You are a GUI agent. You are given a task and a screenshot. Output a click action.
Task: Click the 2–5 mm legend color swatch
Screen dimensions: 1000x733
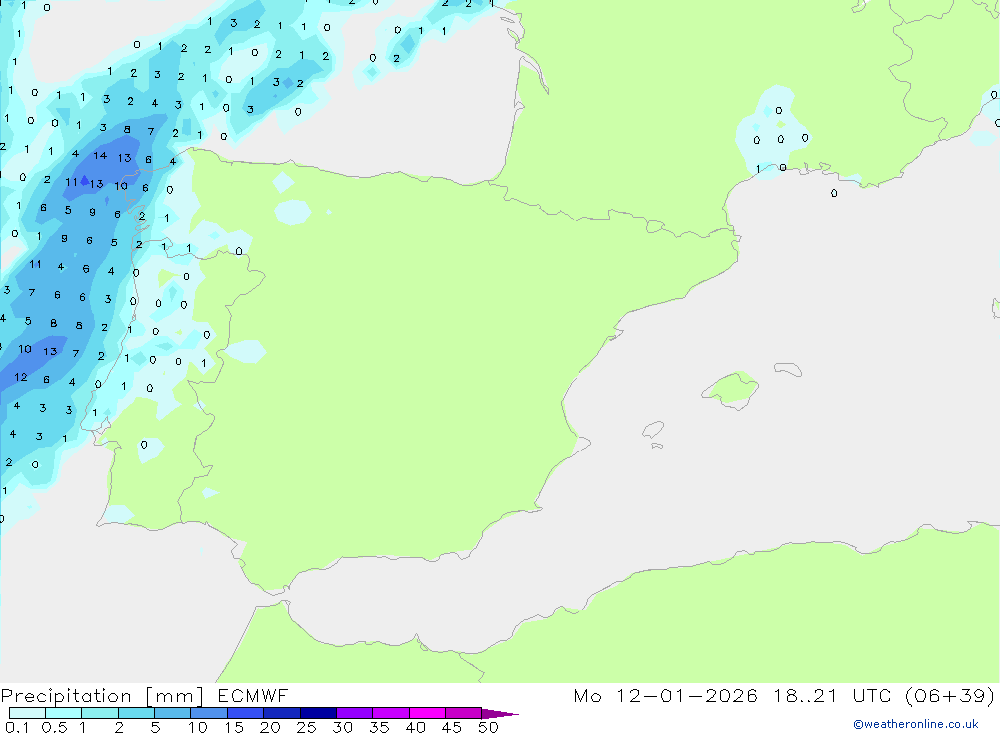[136, 713]
